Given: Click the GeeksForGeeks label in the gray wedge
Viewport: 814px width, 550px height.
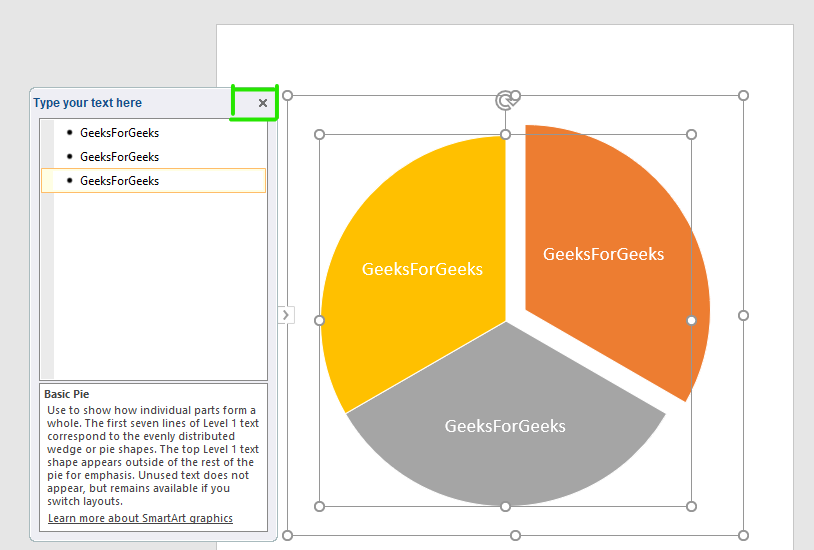Looking at the screenshot, I should point(505,426).
